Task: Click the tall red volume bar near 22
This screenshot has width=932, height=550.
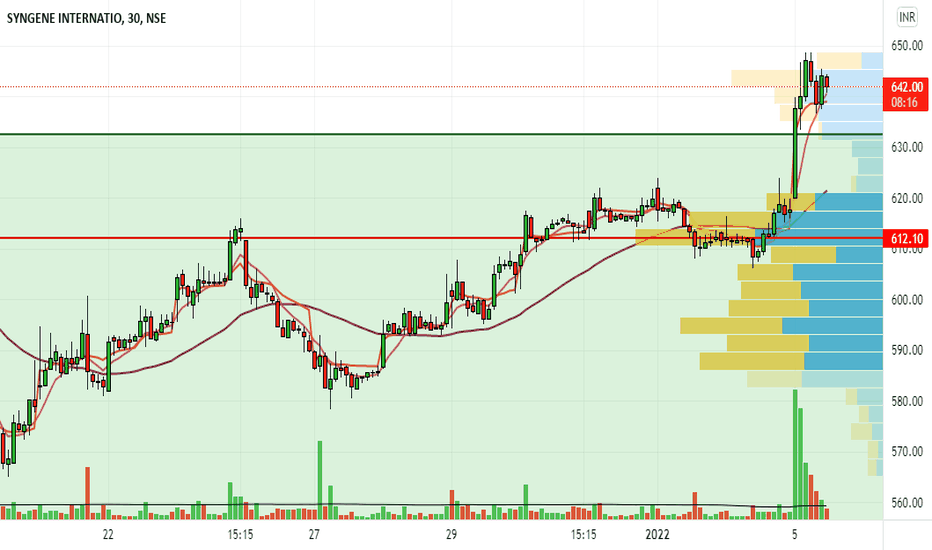Action: pos(87,493)
